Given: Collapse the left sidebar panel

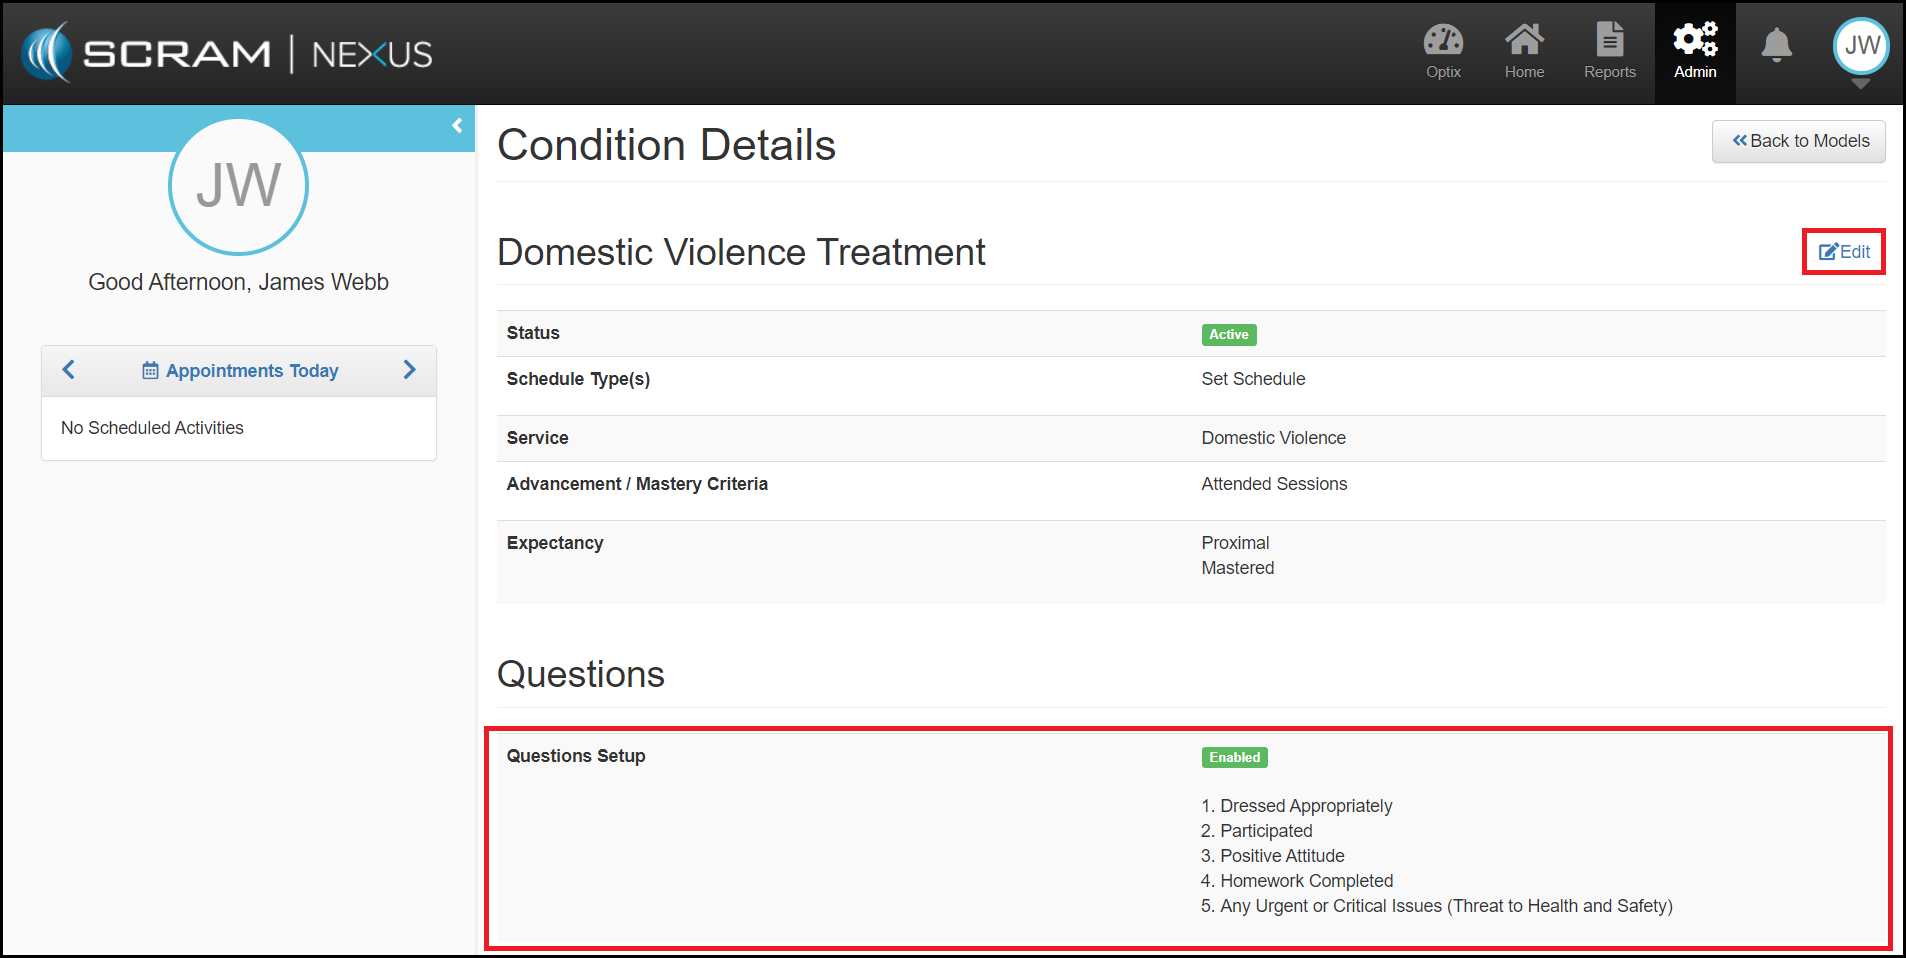Looking at the screenshot, I should pos(457,126).
